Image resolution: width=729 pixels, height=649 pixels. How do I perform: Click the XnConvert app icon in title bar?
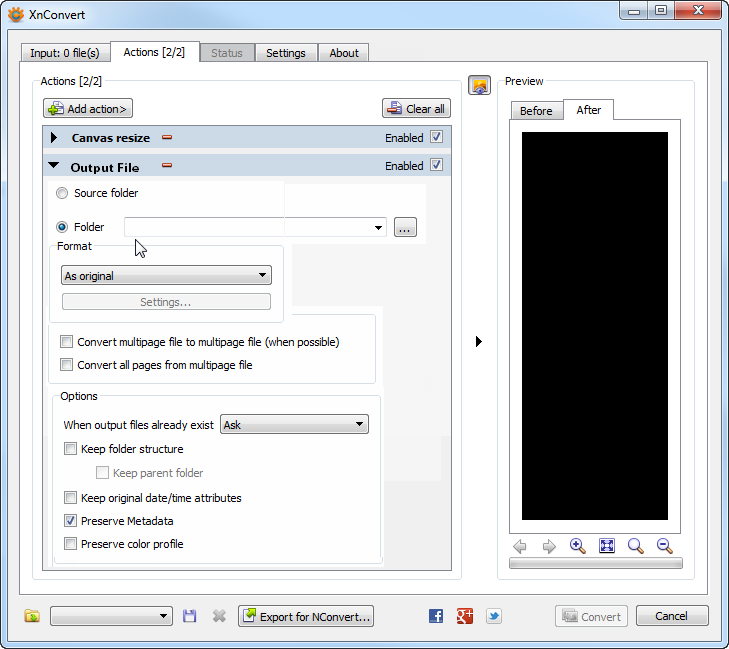point(16,14)
